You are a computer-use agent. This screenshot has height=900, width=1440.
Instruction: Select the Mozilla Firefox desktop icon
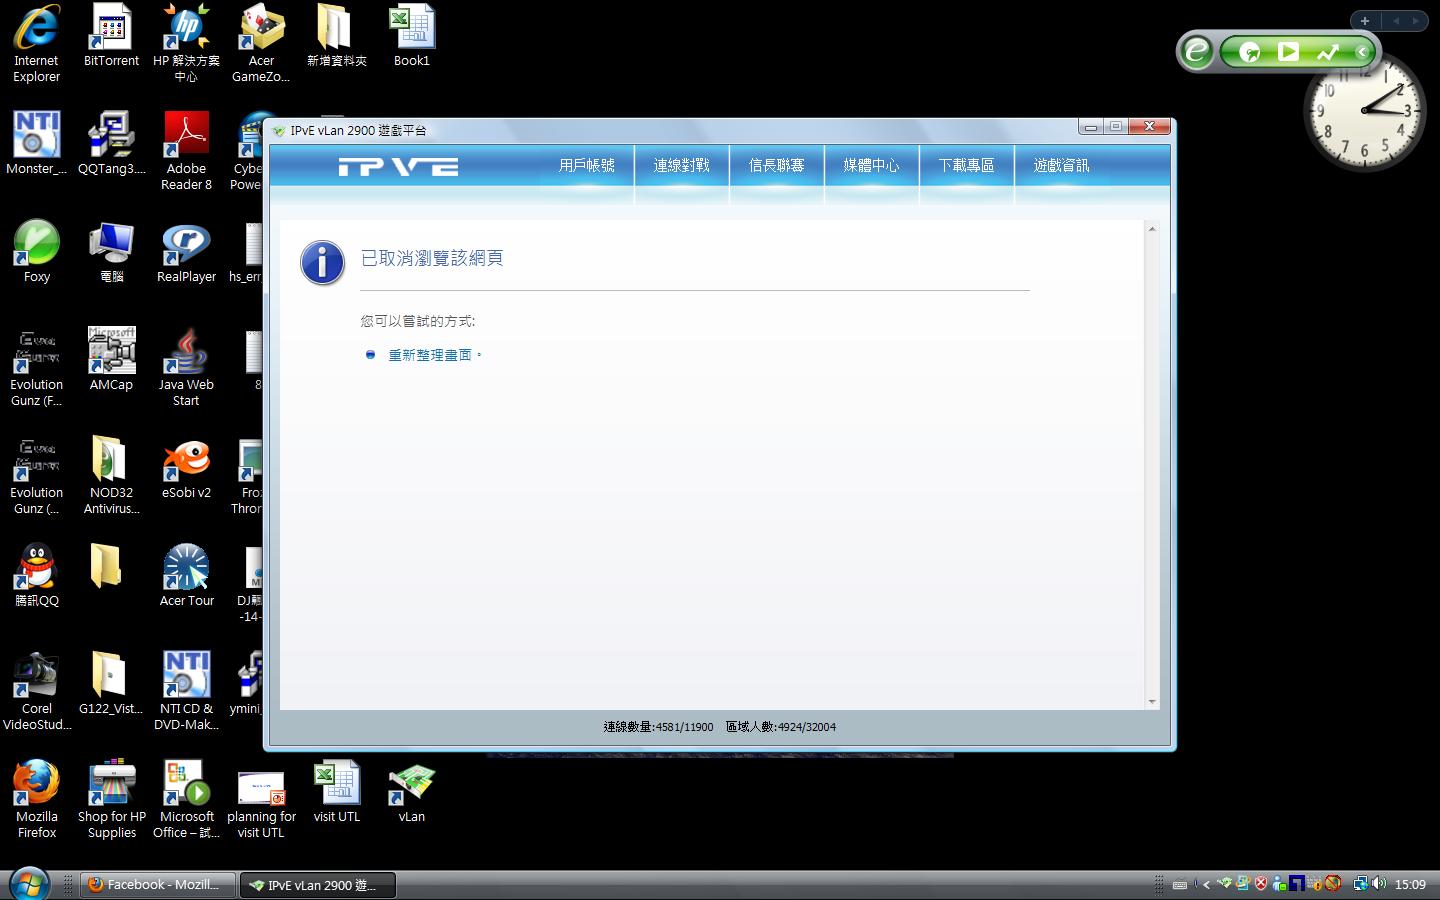pos(36,800)
